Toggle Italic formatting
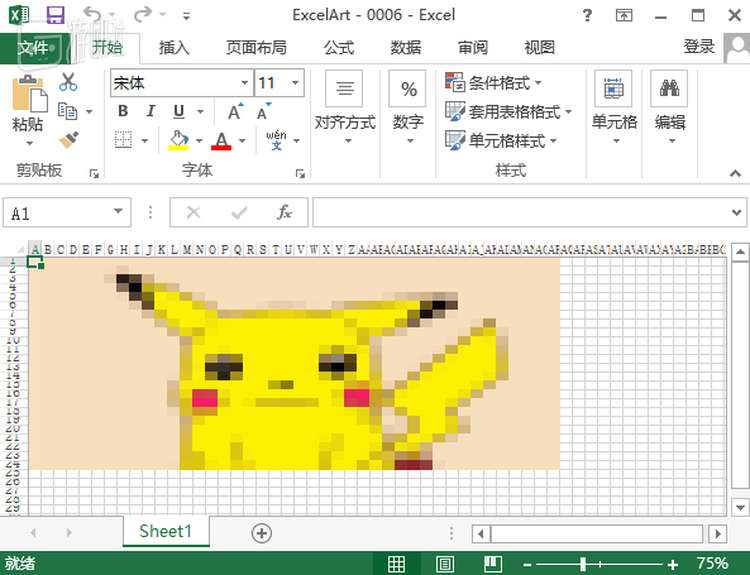The image size is (750, 575). point(151,112)
